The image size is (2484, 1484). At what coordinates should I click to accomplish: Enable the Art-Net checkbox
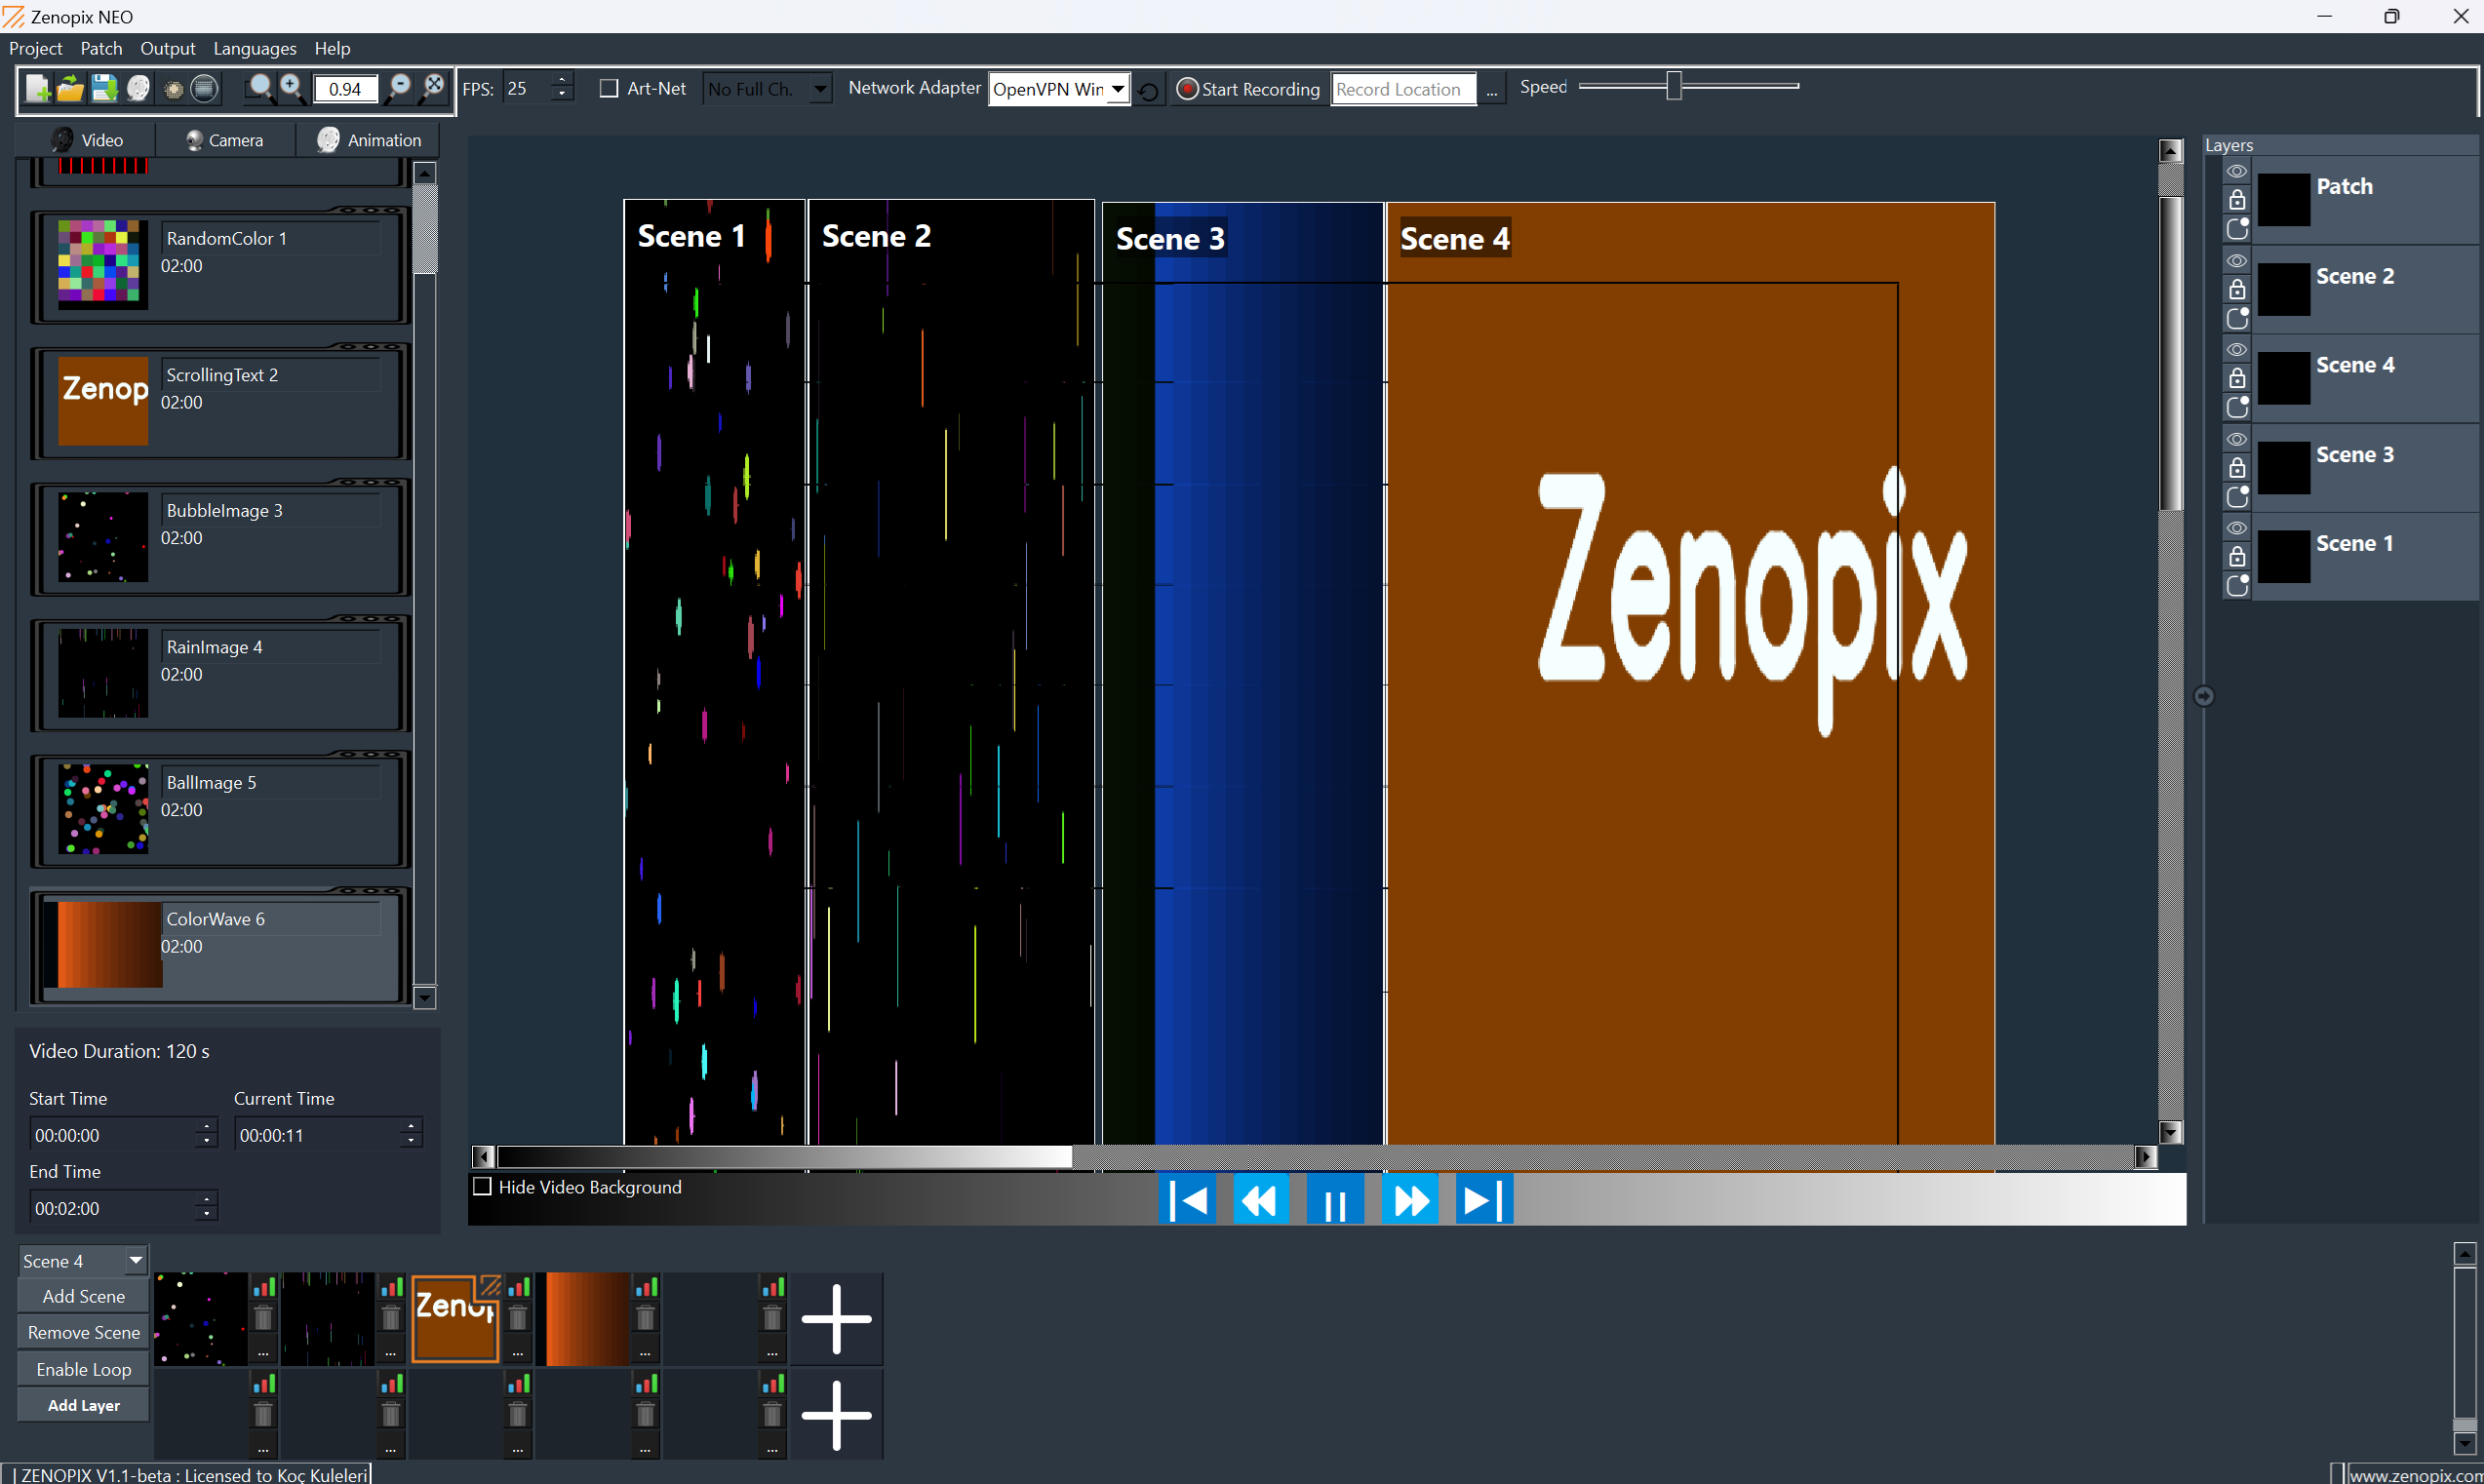[608, 88]
